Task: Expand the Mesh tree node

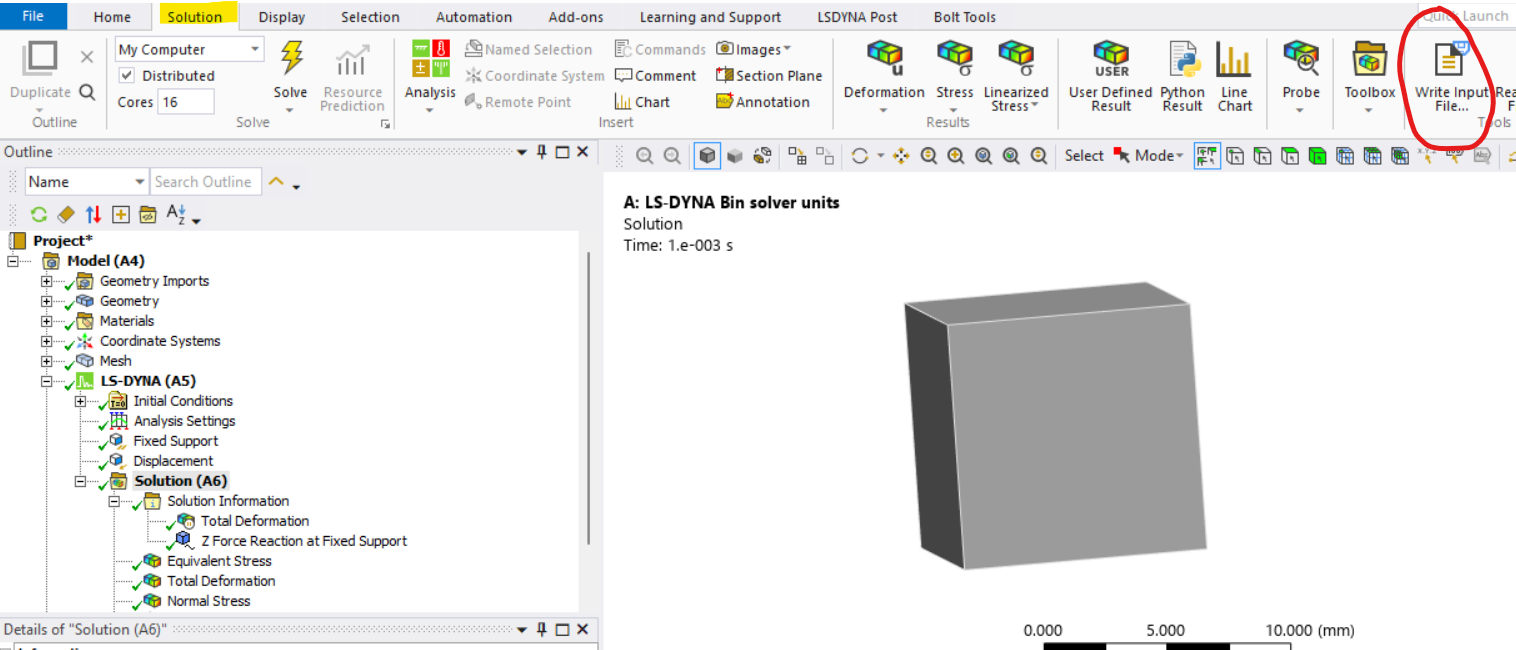Action: 45,360
